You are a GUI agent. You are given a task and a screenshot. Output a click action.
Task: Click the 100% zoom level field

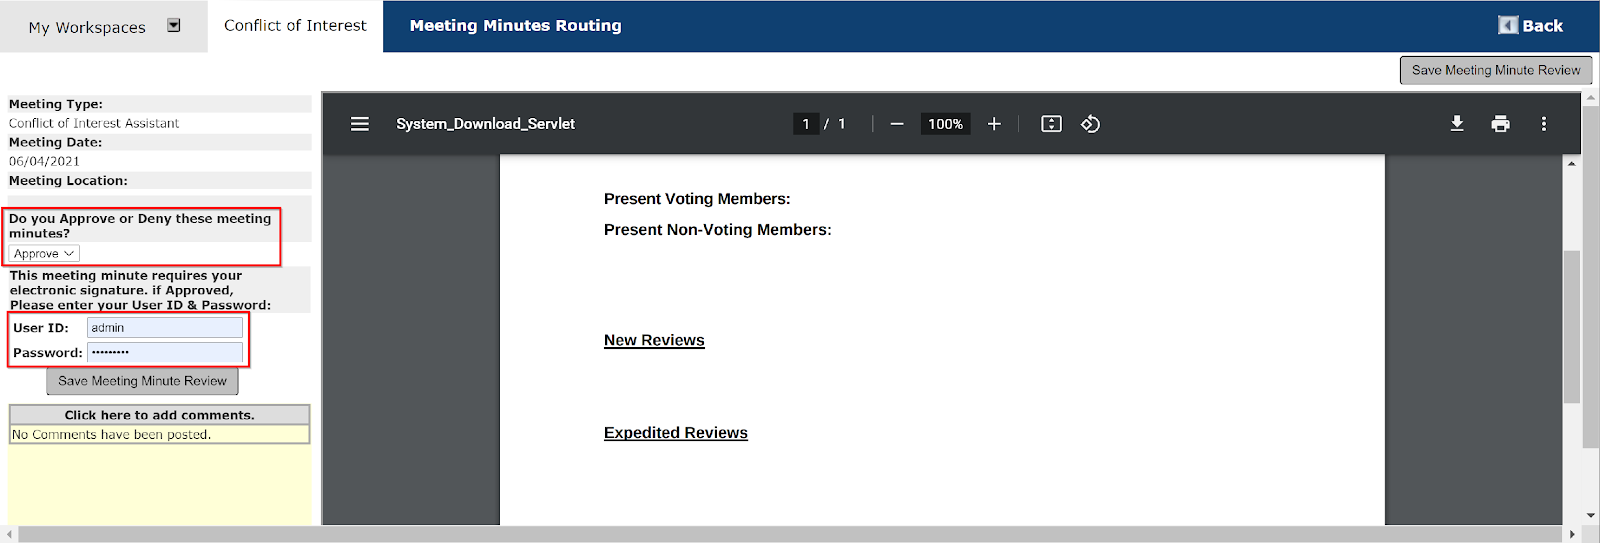(x=945, y=124)
